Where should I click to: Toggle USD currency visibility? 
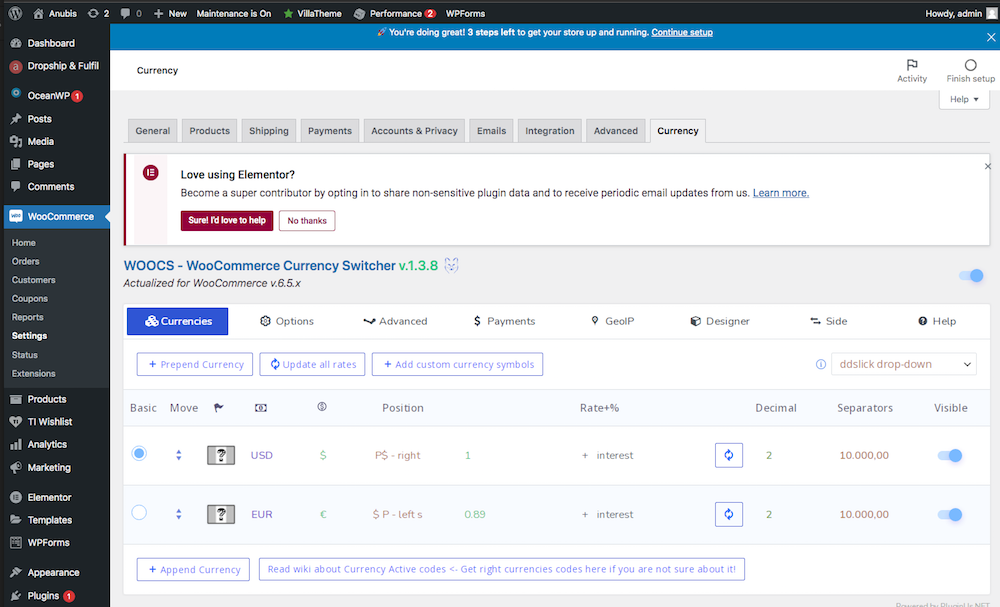point(950,455)
